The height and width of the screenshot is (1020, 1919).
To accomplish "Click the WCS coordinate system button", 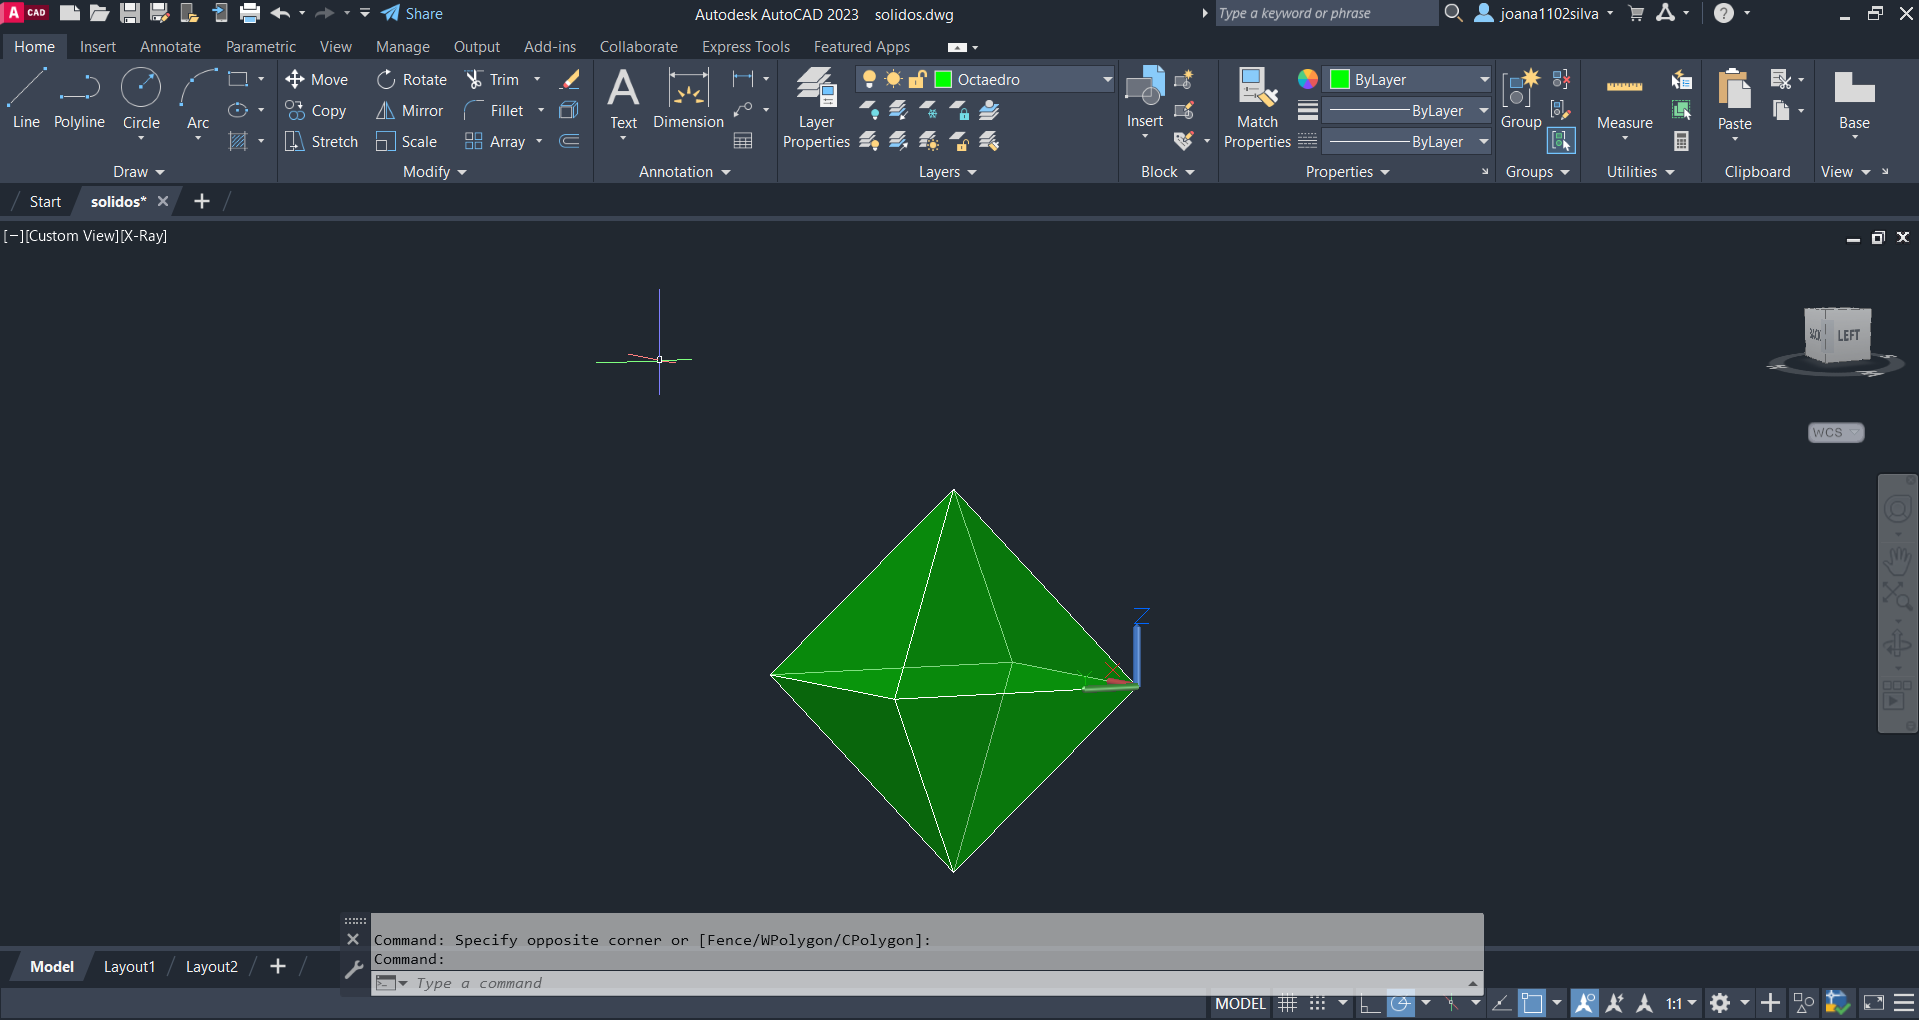I will [x=1835, y=433].
